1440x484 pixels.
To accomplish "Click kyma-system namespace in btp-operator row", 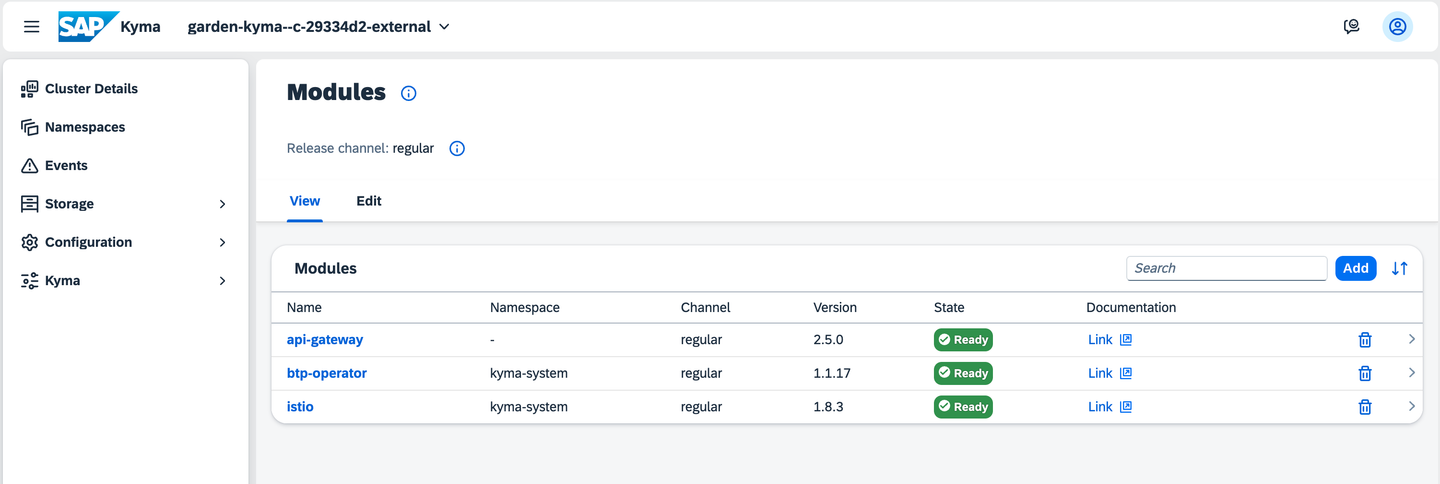I will tap(529, 373).
